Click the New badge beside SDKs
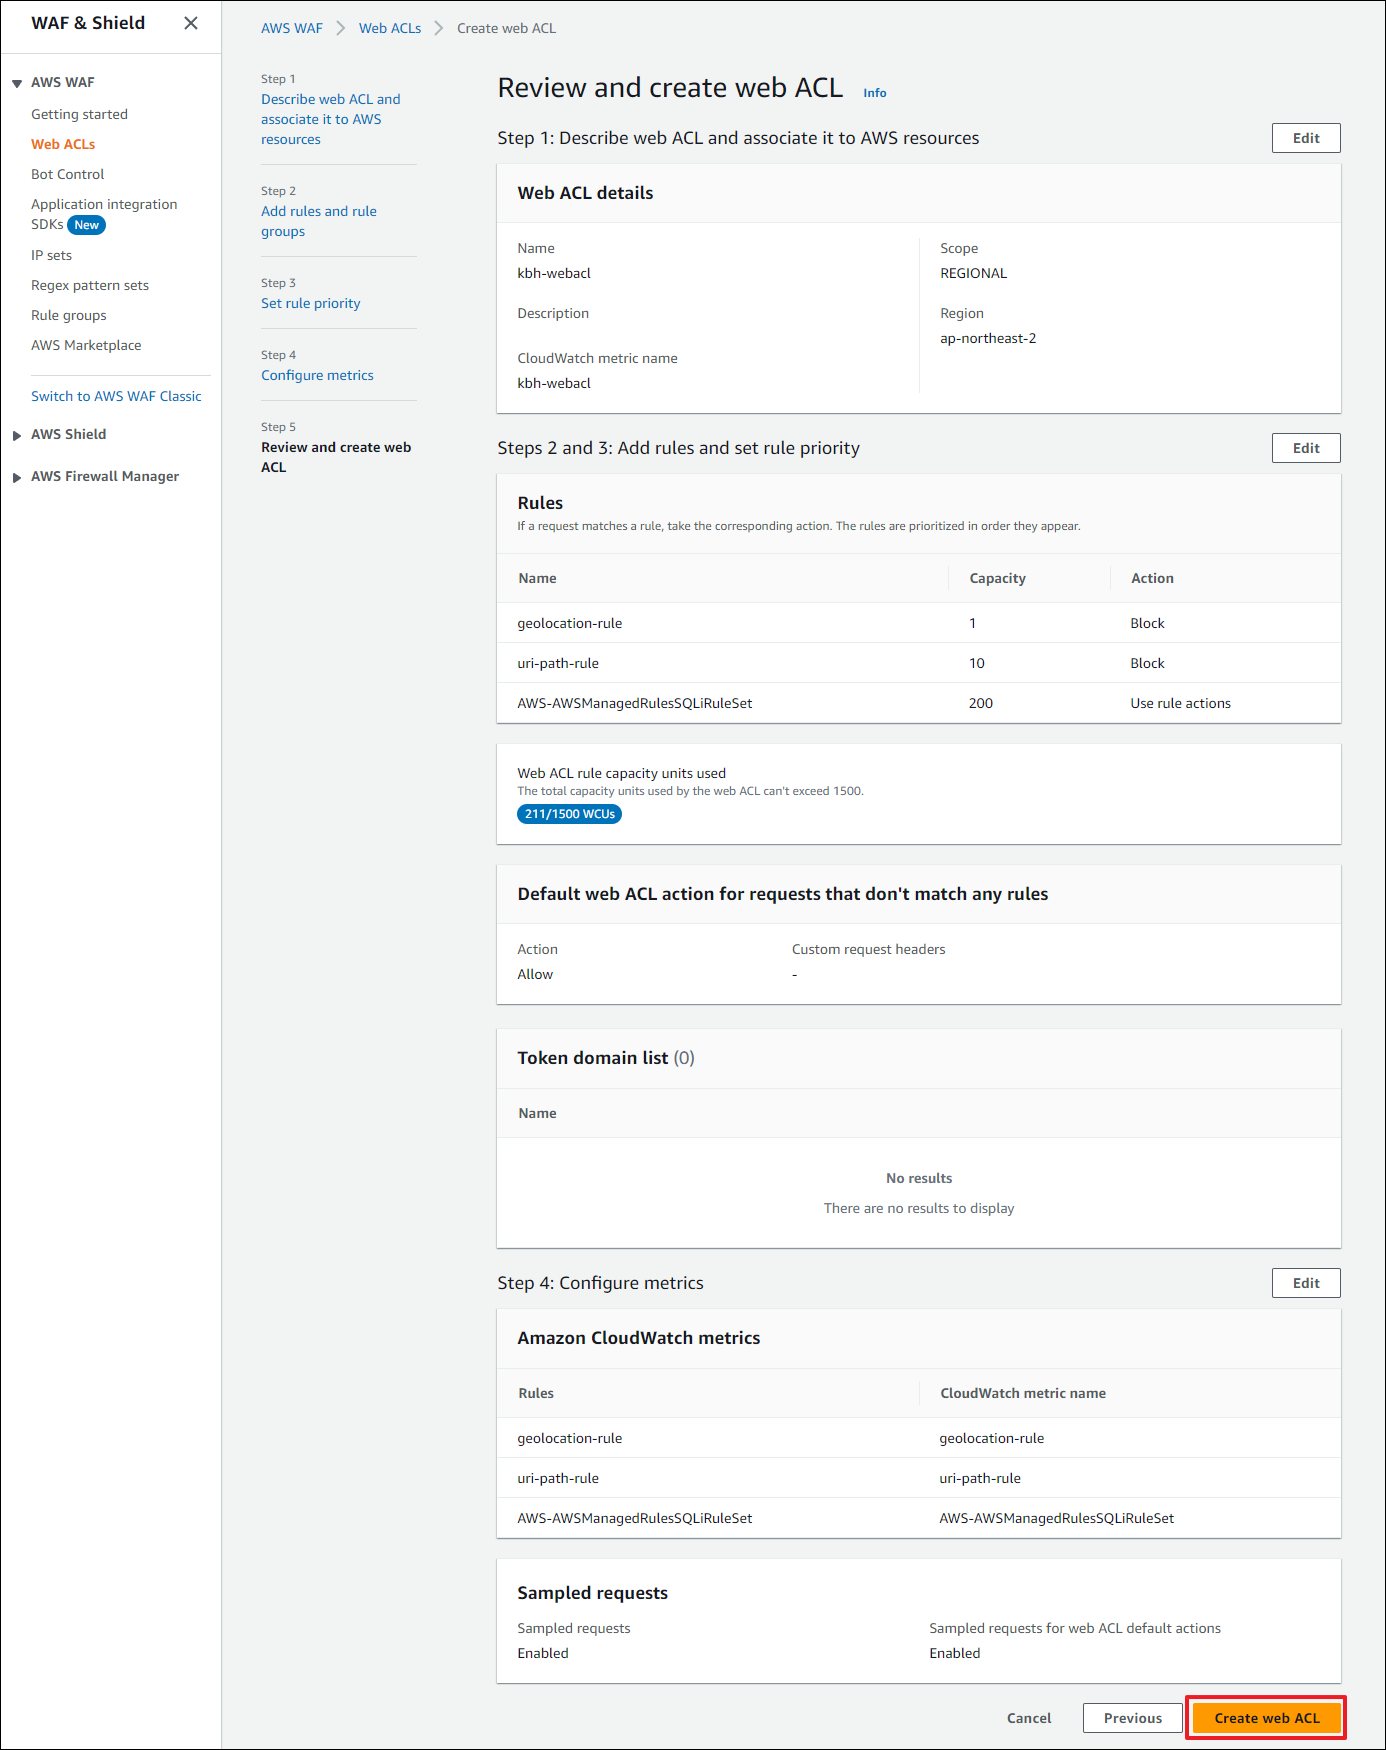The image size is (1386, 1750). [x=87, y=225]
